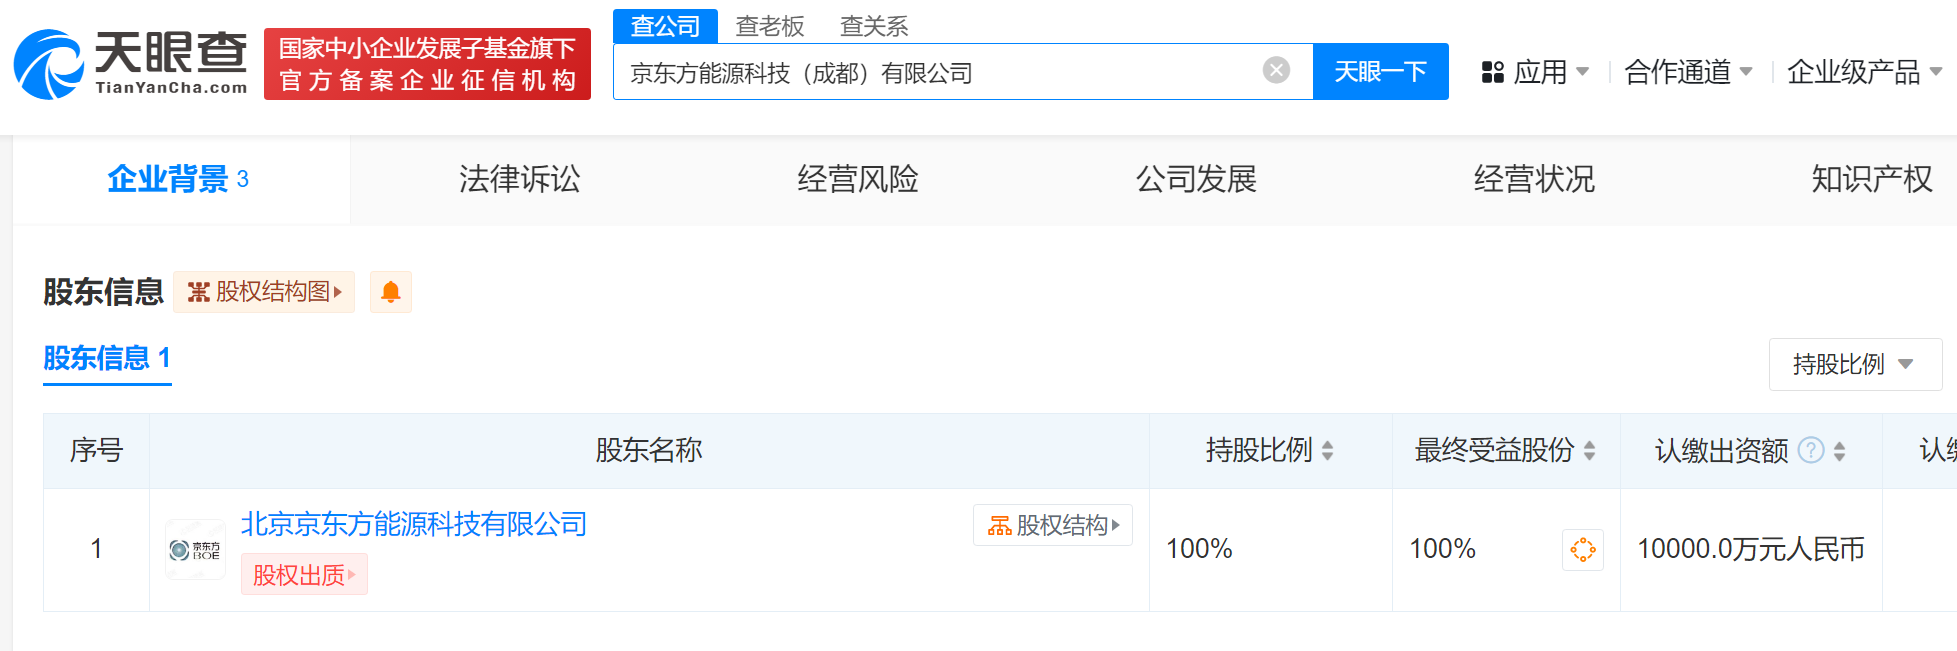Sort by 认缴出资额 column arrows

pyautogui.click(x=1839, y=451)
